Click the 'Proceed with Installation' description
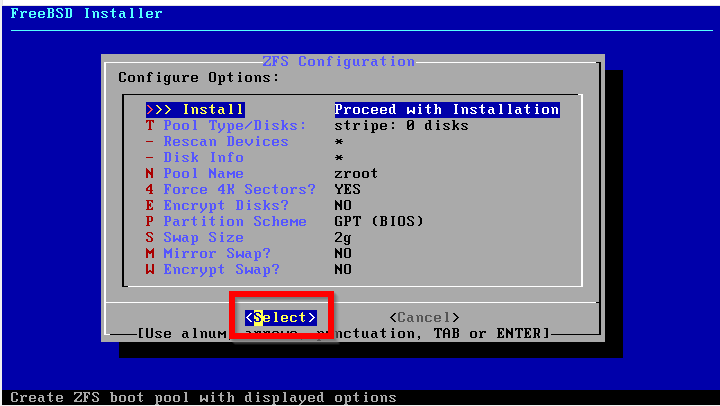Screen dimensions: 720x406 [x=447, y=110]
